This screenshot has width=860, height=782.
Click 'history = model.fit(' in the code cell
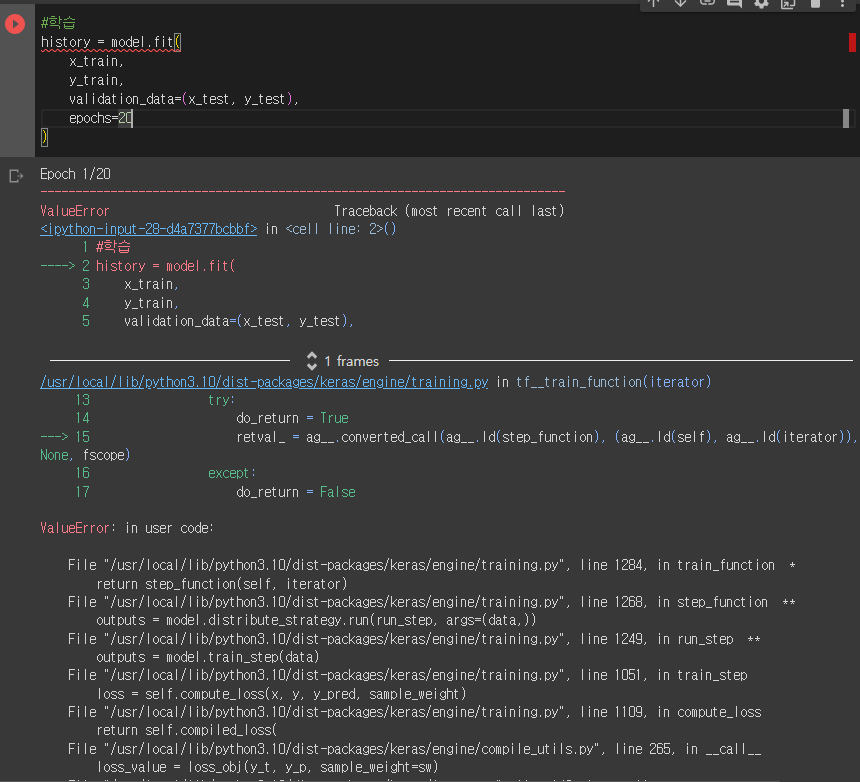[111, 42]
